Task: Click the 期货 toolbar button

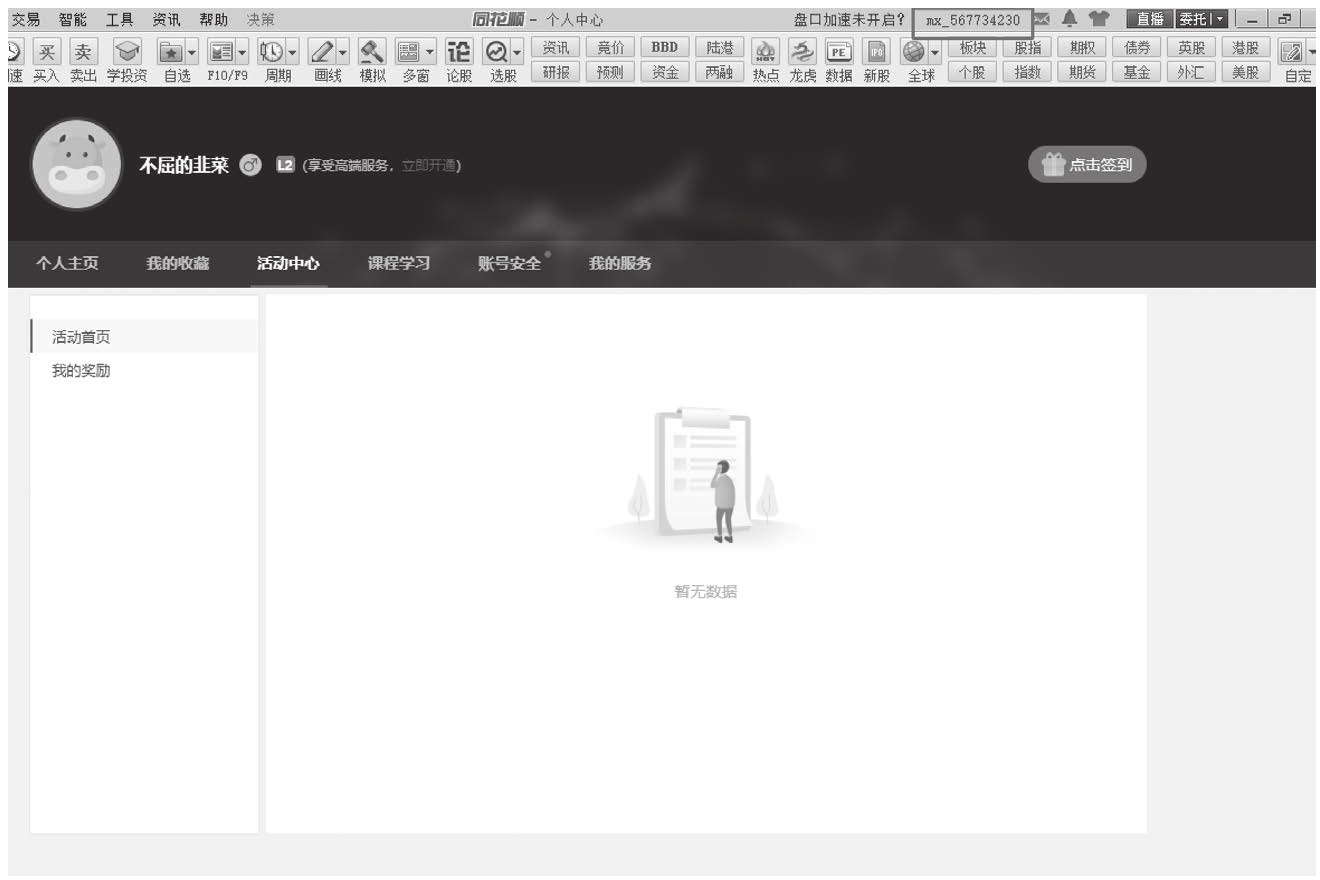Action: point(1080,72)
